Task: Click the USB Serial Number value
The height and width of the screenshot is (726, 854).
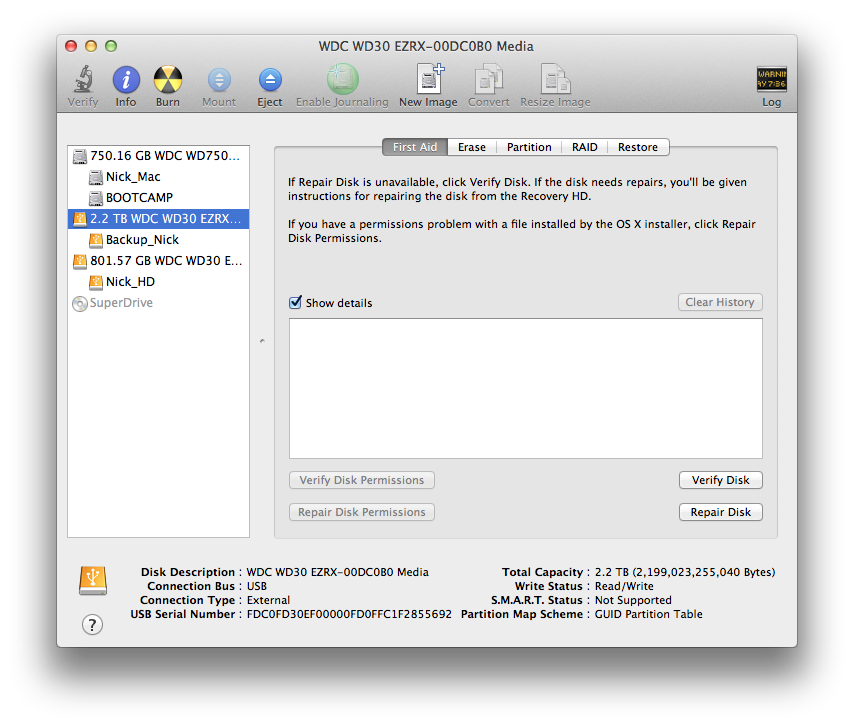Action: [x=349, y=614]
